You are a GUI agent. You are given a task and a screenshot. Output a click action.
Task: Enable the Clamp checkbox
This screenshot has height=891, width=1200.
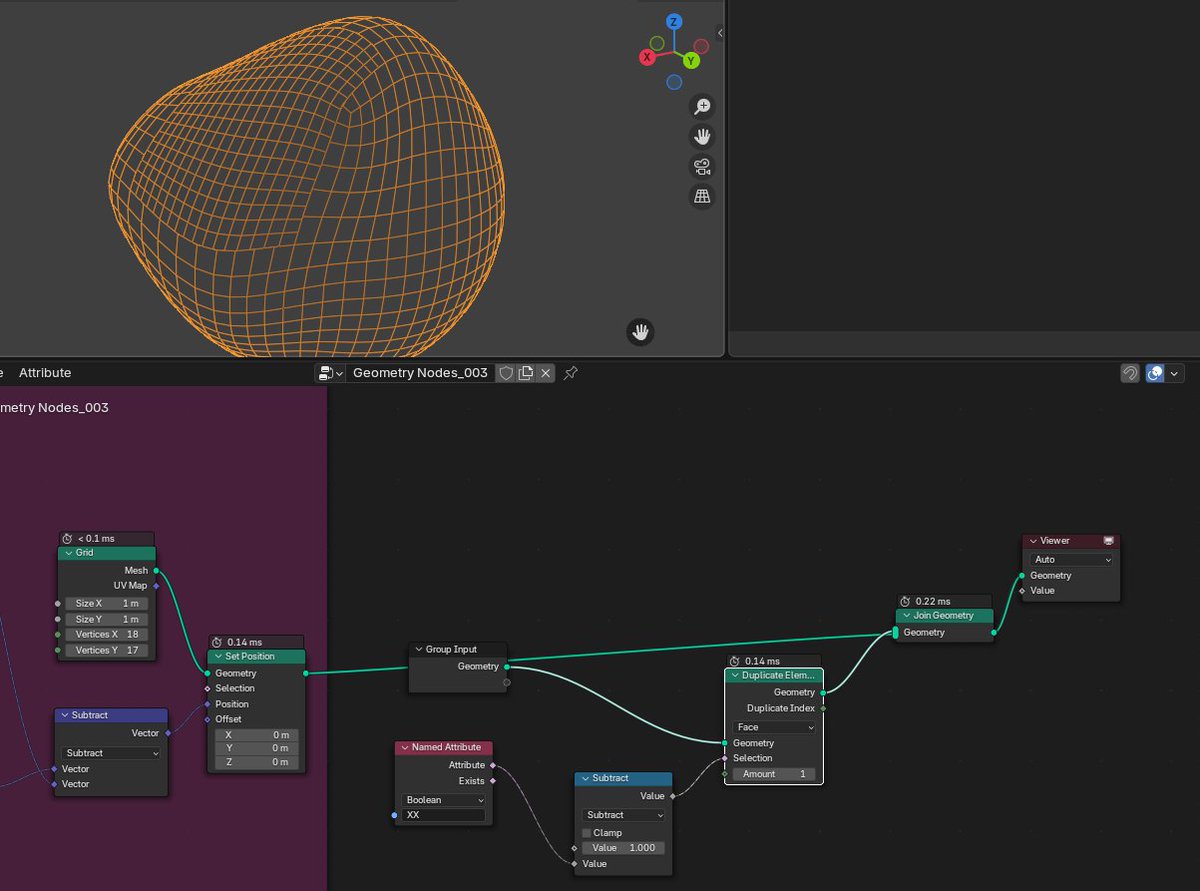coord(586,833)
